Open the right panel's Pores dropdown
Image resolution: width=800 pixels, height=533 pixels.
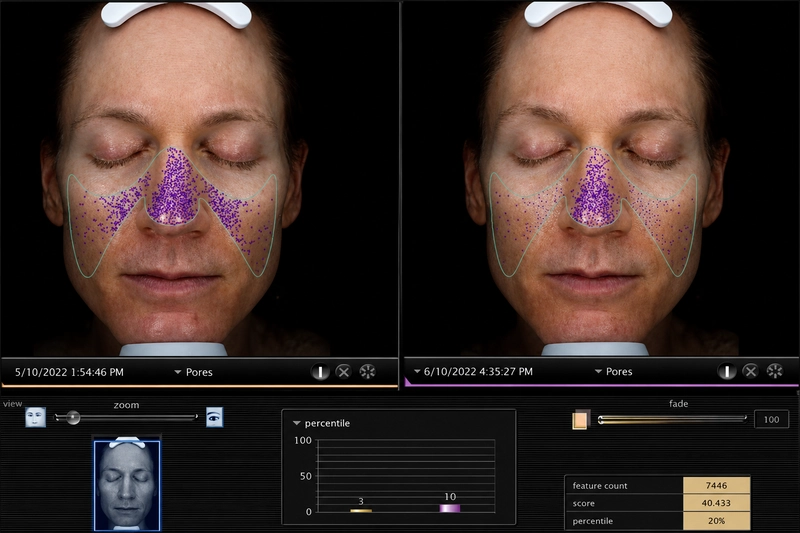tap(613, 372)
